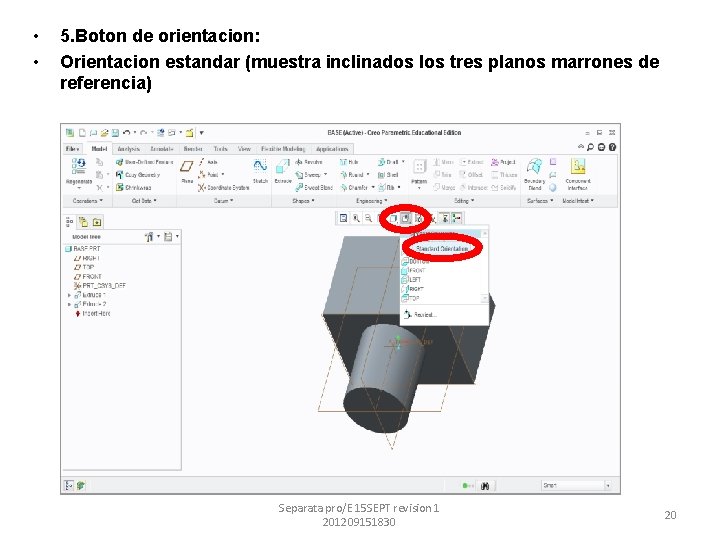Select the Revolve tool

click(x=309, y=162)
